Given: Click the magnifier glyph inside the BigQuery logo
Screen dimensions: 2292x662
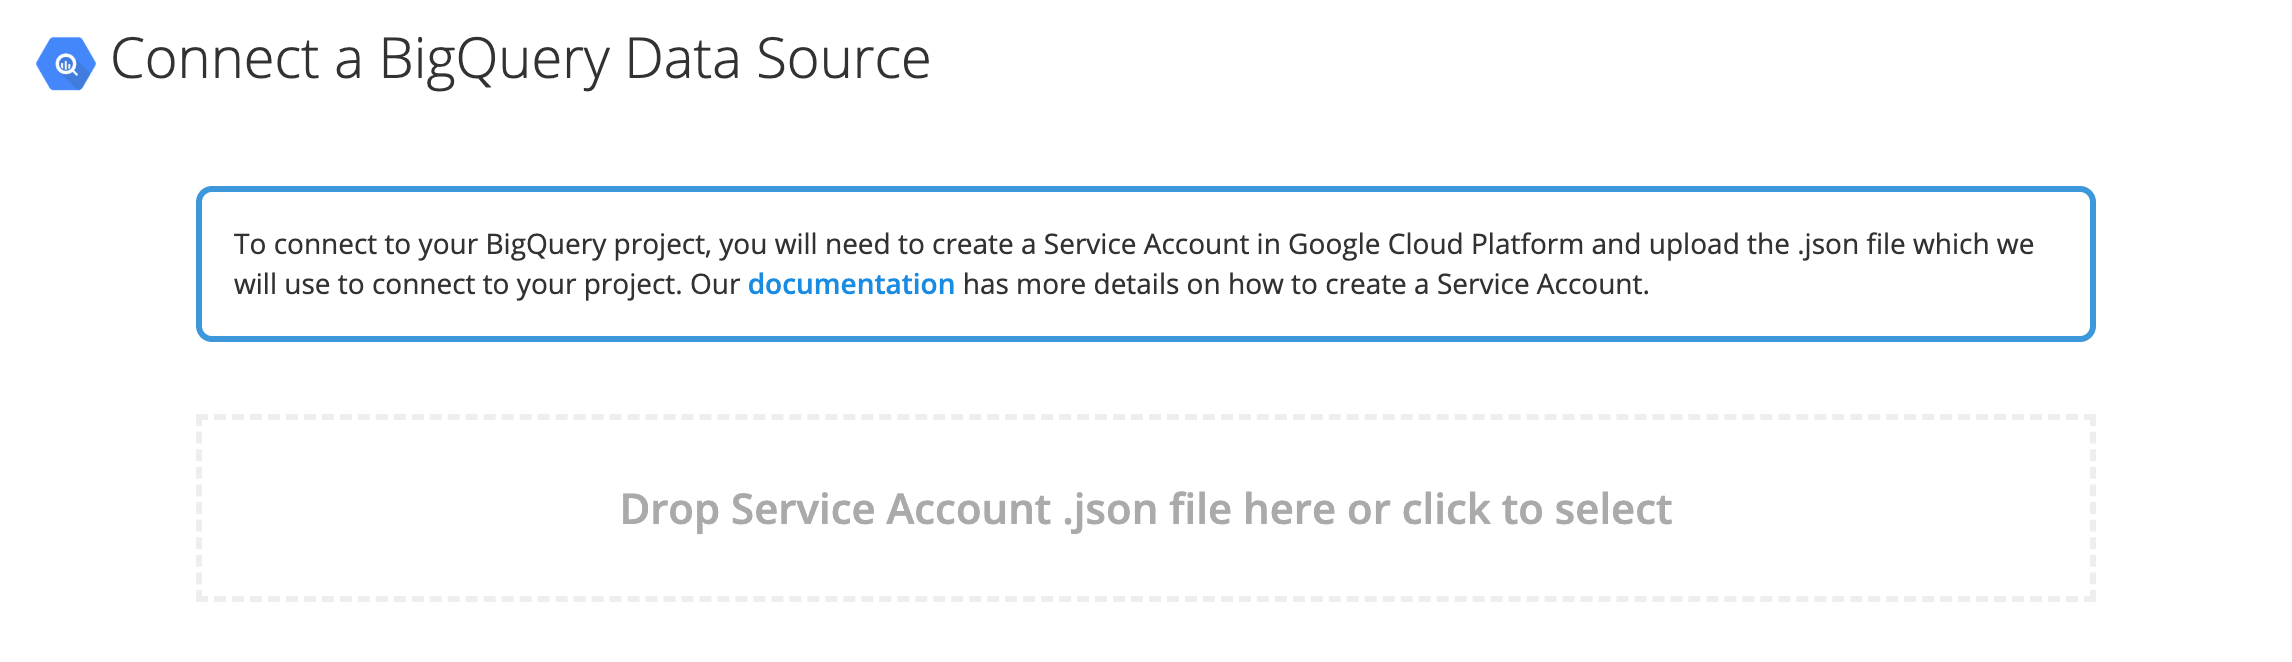Looking at the screenshot, I should pyautogui.click(x=67, y=65).
